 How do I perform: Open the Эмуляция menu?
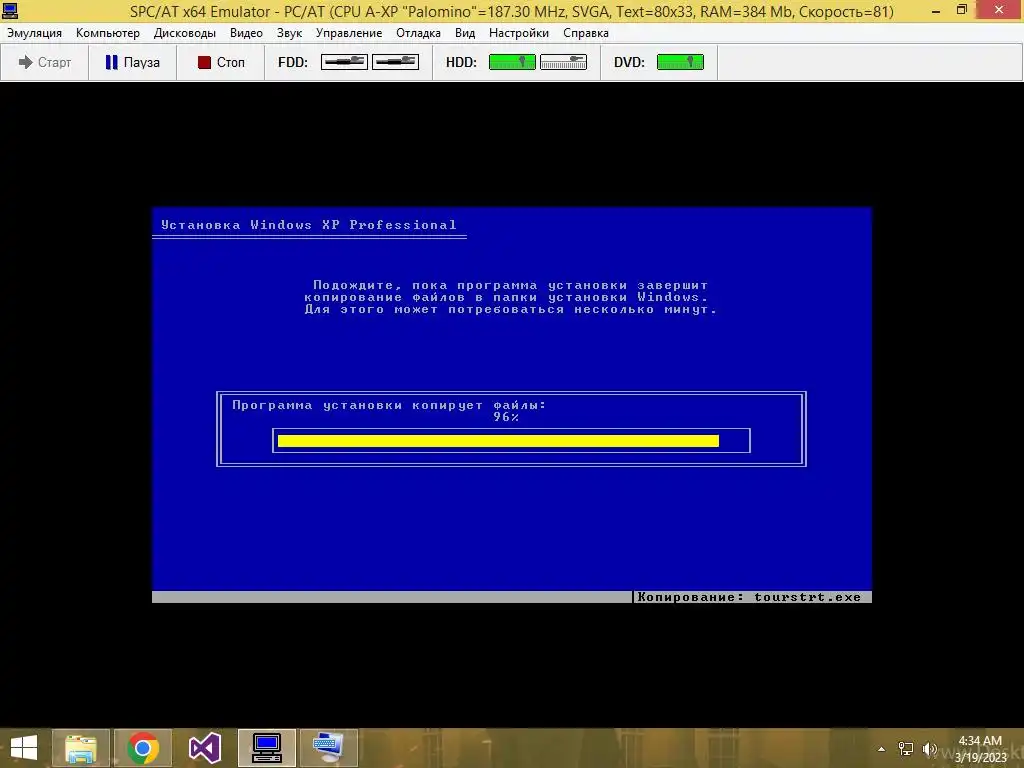click(x=35, y=33)
